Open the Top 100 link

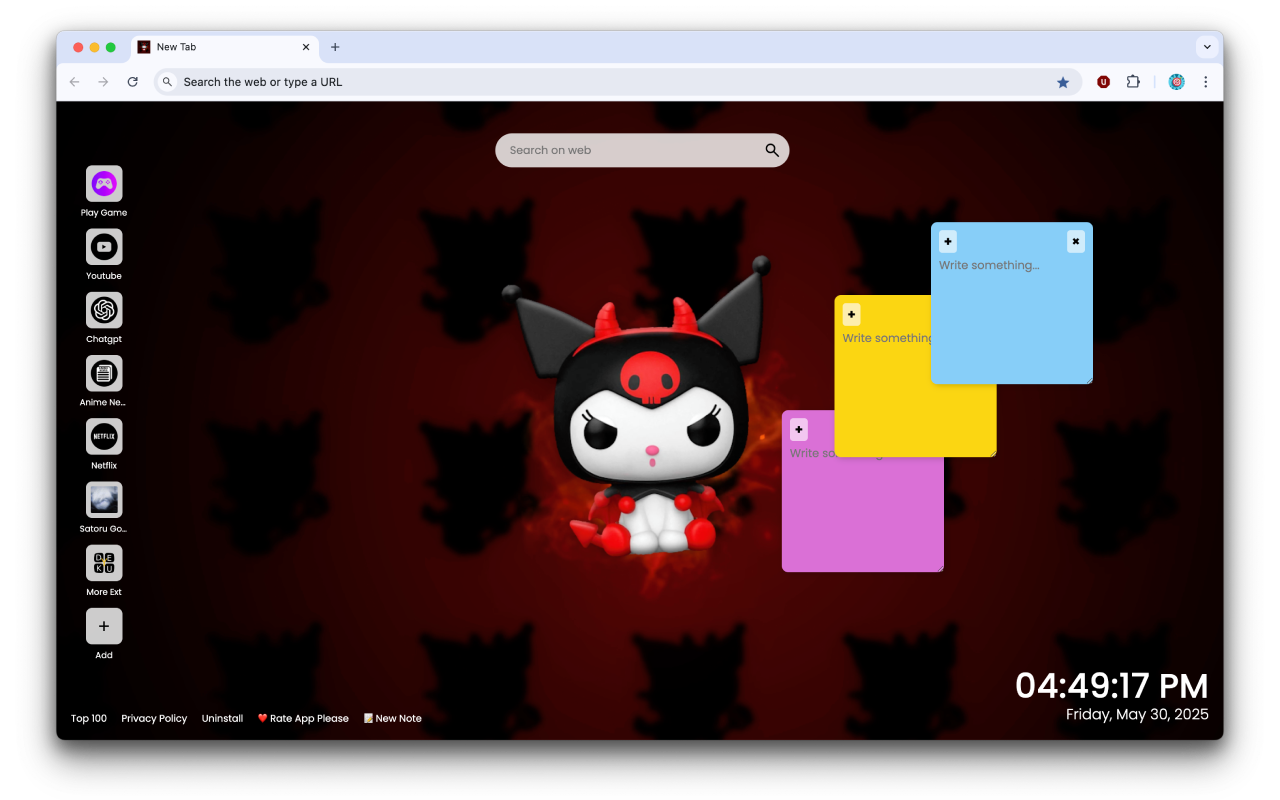[89, 718]
